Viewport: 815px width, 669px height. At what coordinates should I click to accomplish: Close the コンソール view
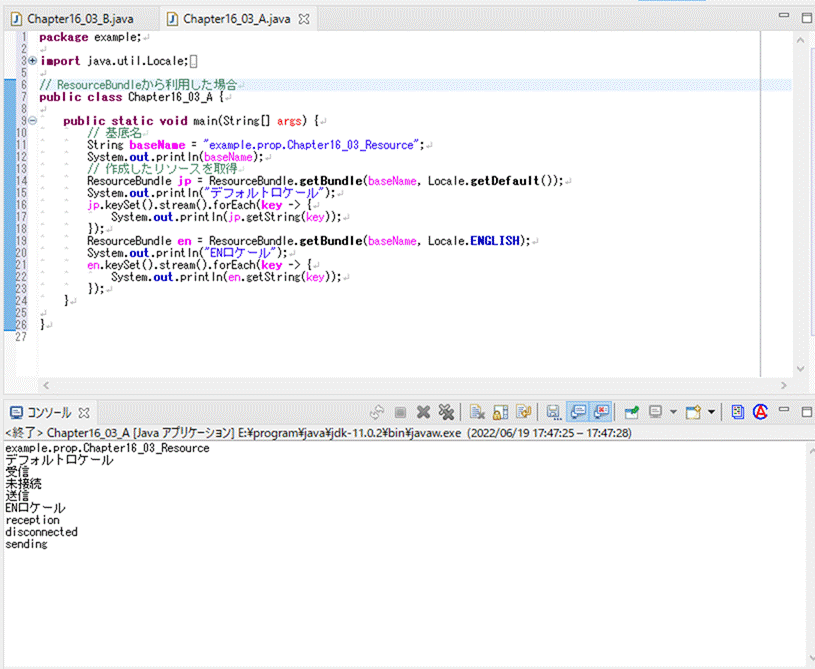click(x=84, y=413)
